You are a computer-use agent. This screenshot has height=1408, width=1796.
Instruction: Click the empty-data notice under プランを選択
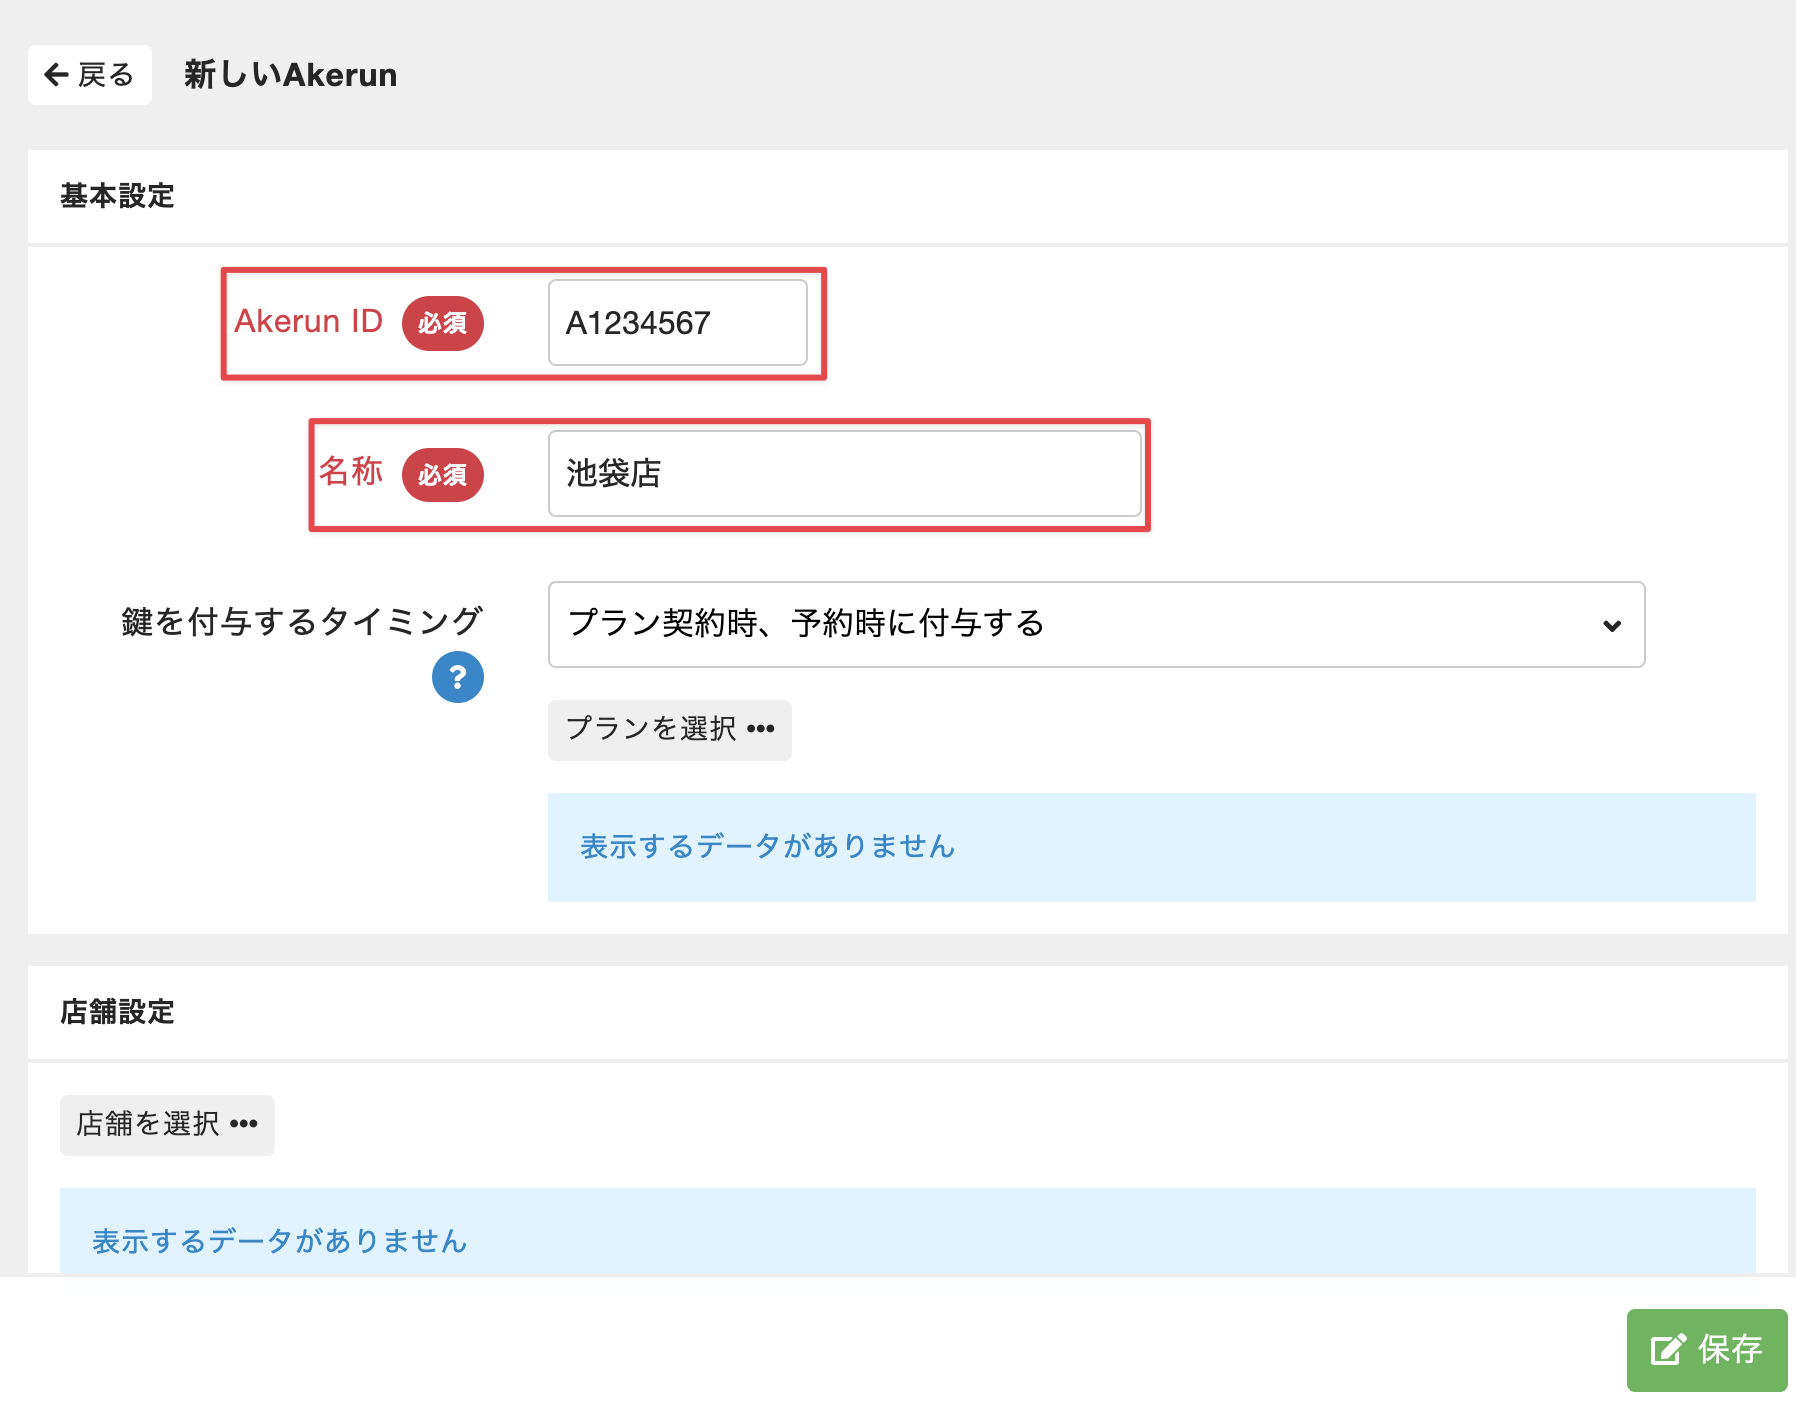tap(767, 847)
